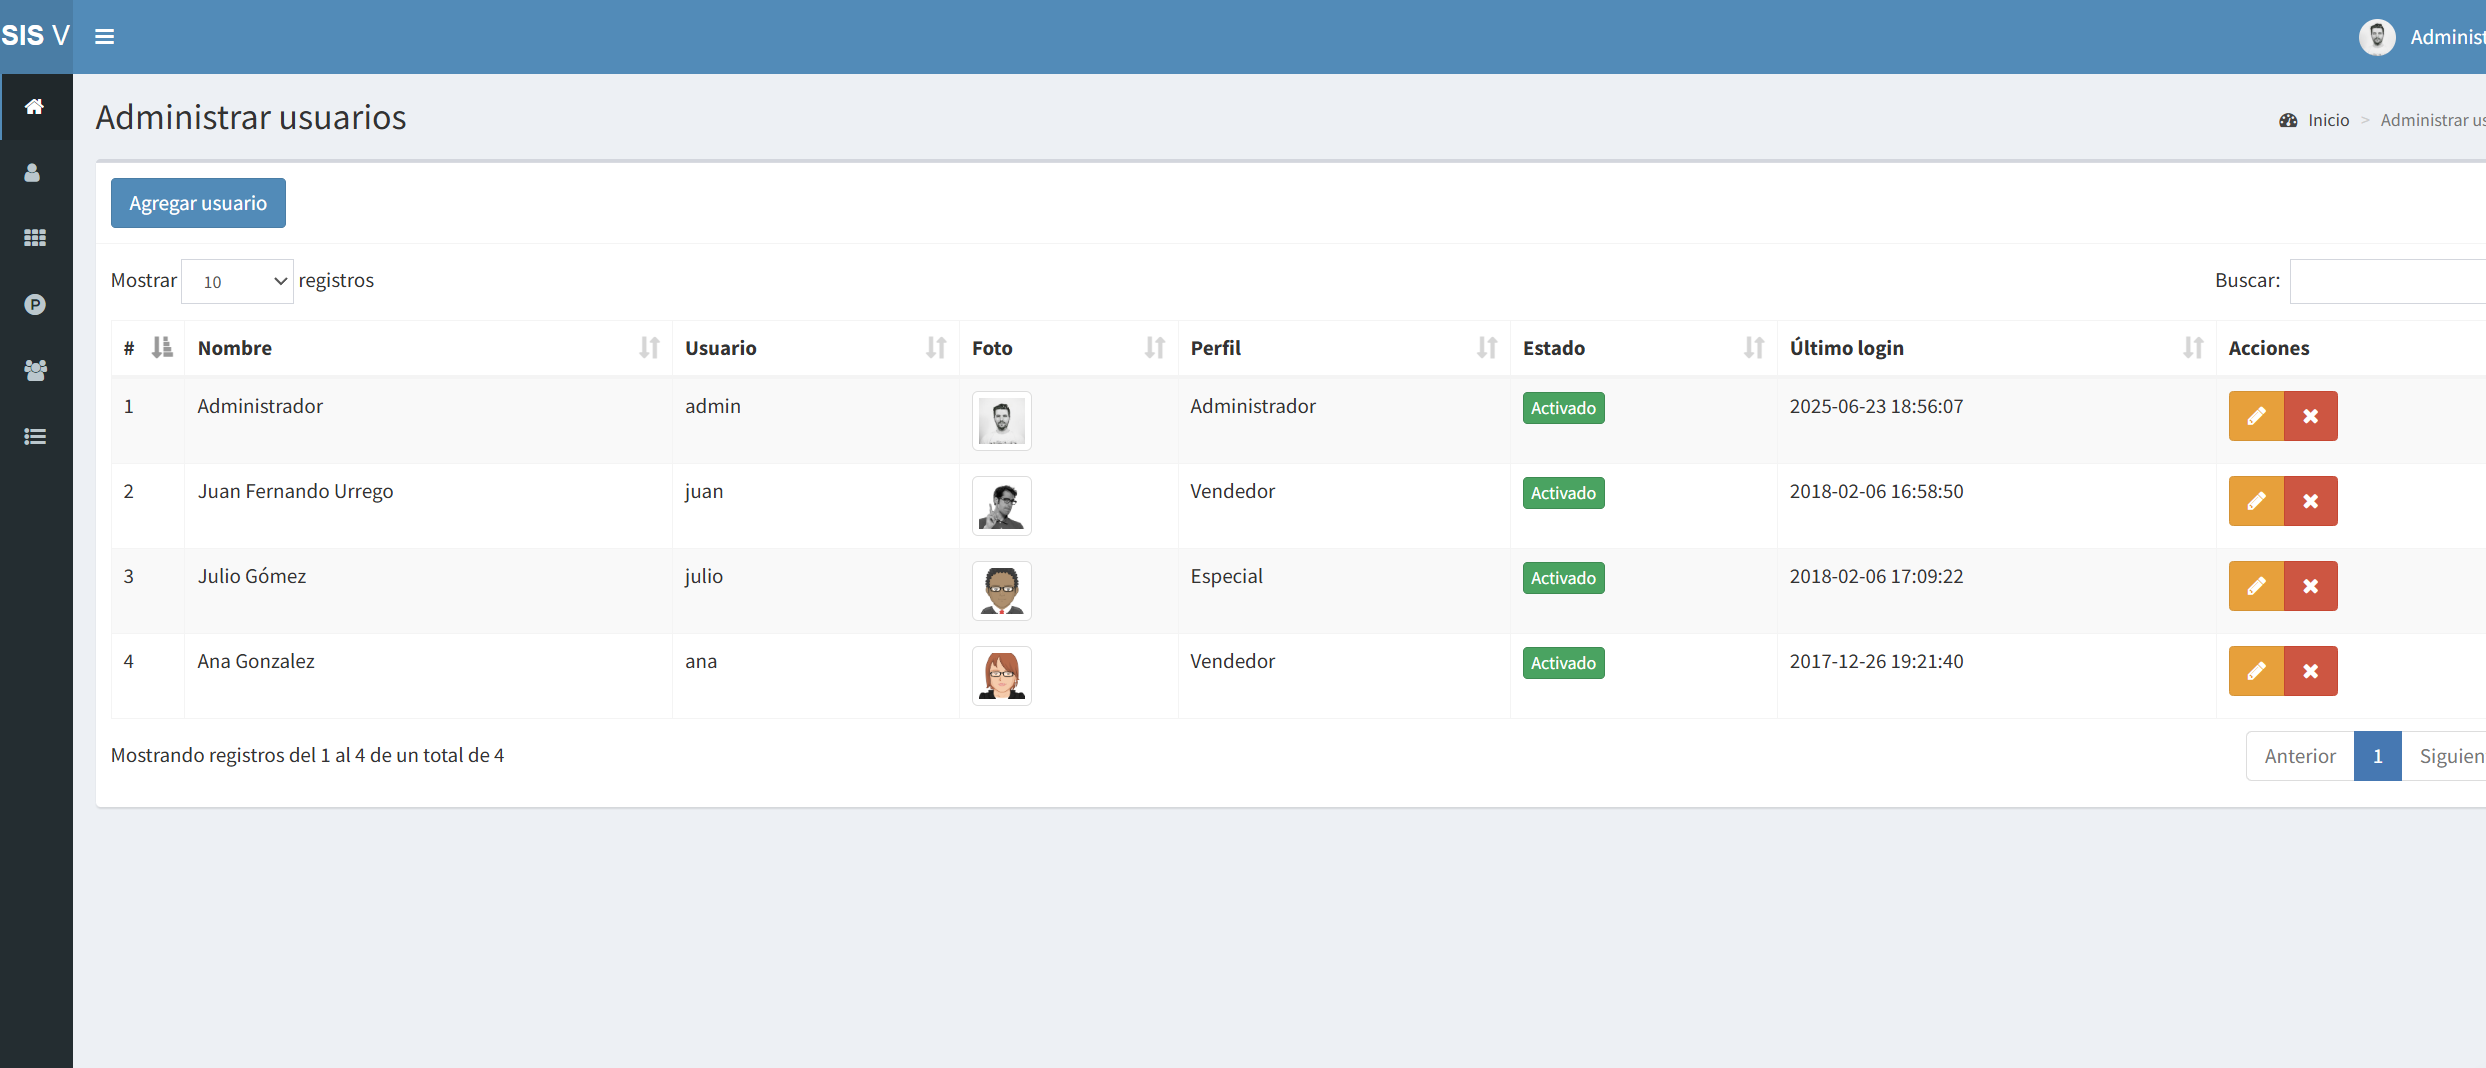Select login date '2018-02-06 17:09:22'
Screen dimensions: 2486x1068
click(x=1876, y=576)
